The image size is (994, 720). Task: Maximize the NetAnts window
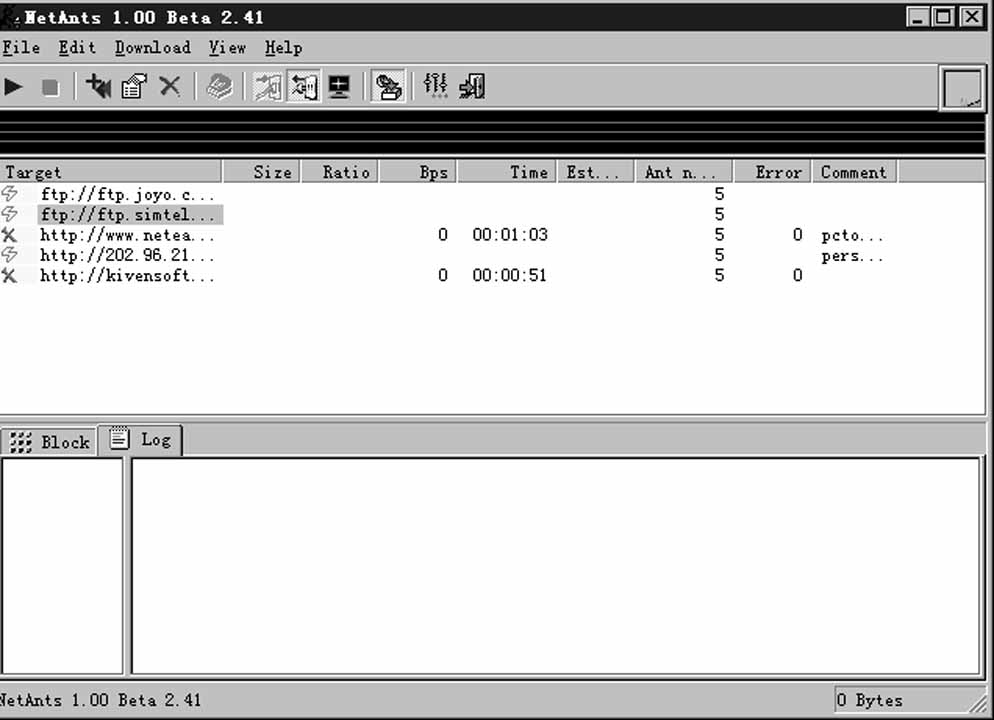944,17
